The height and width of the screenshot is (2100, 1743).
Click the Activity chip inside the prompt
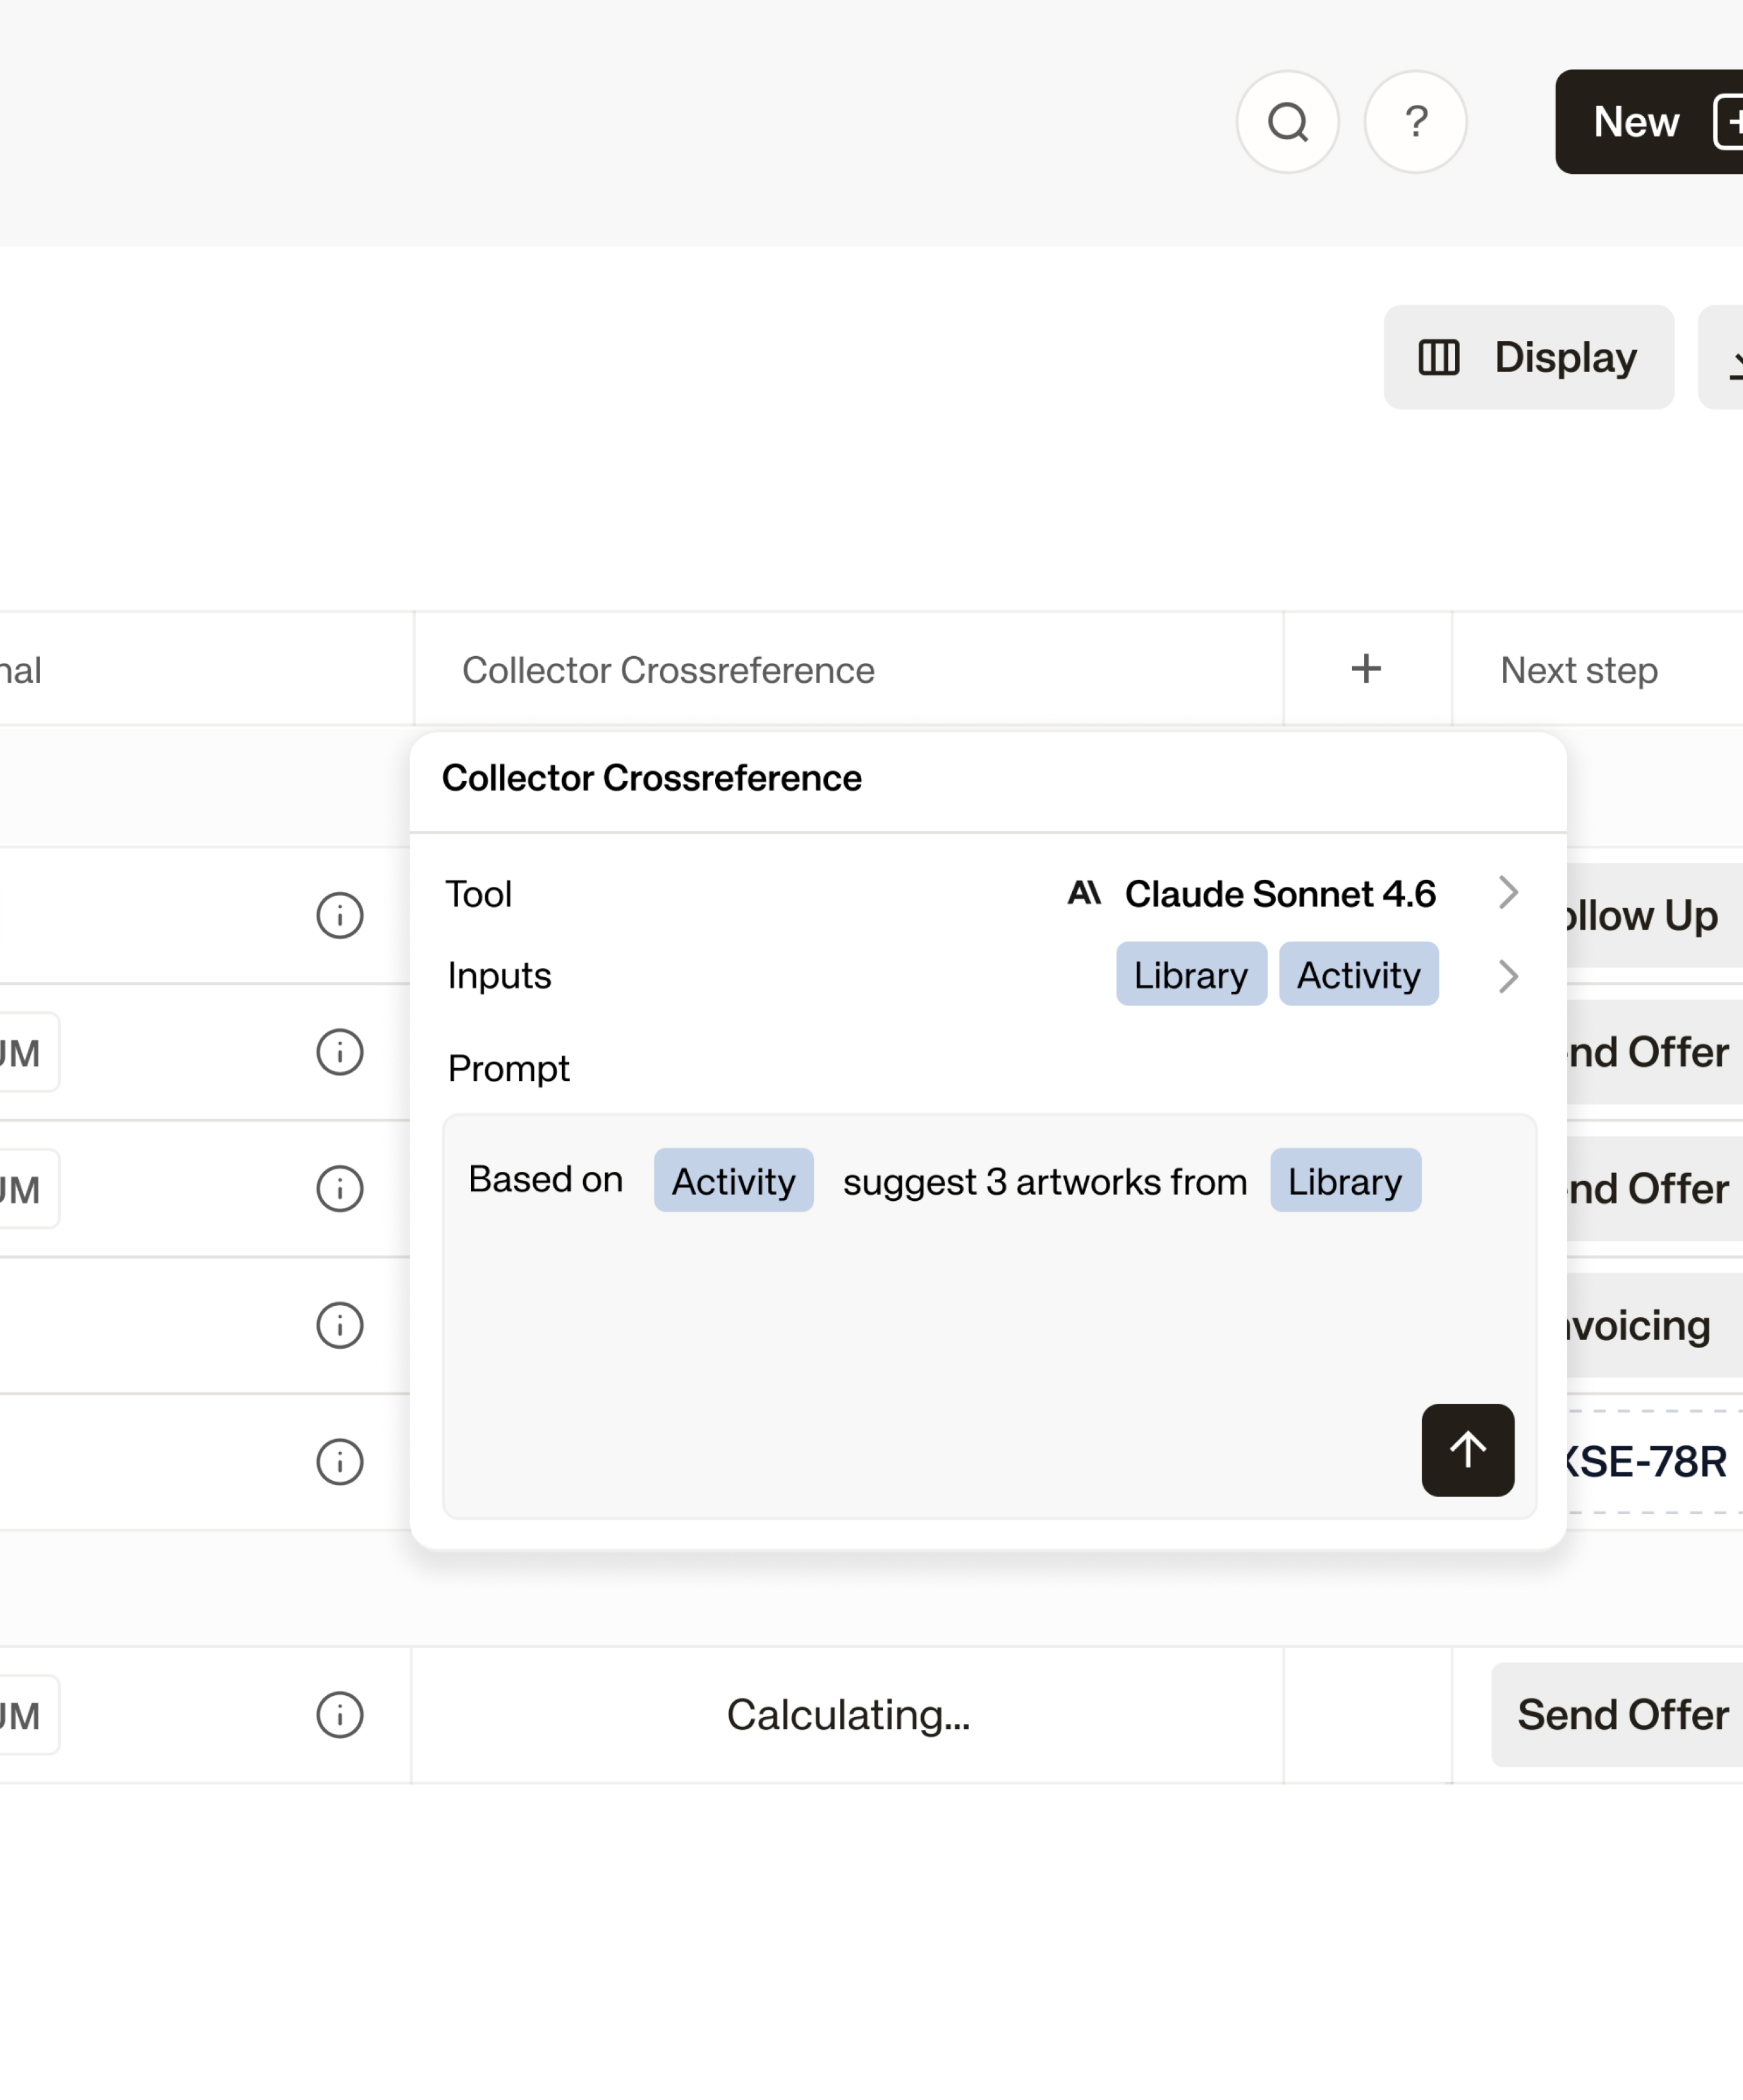pos(733,1180)
